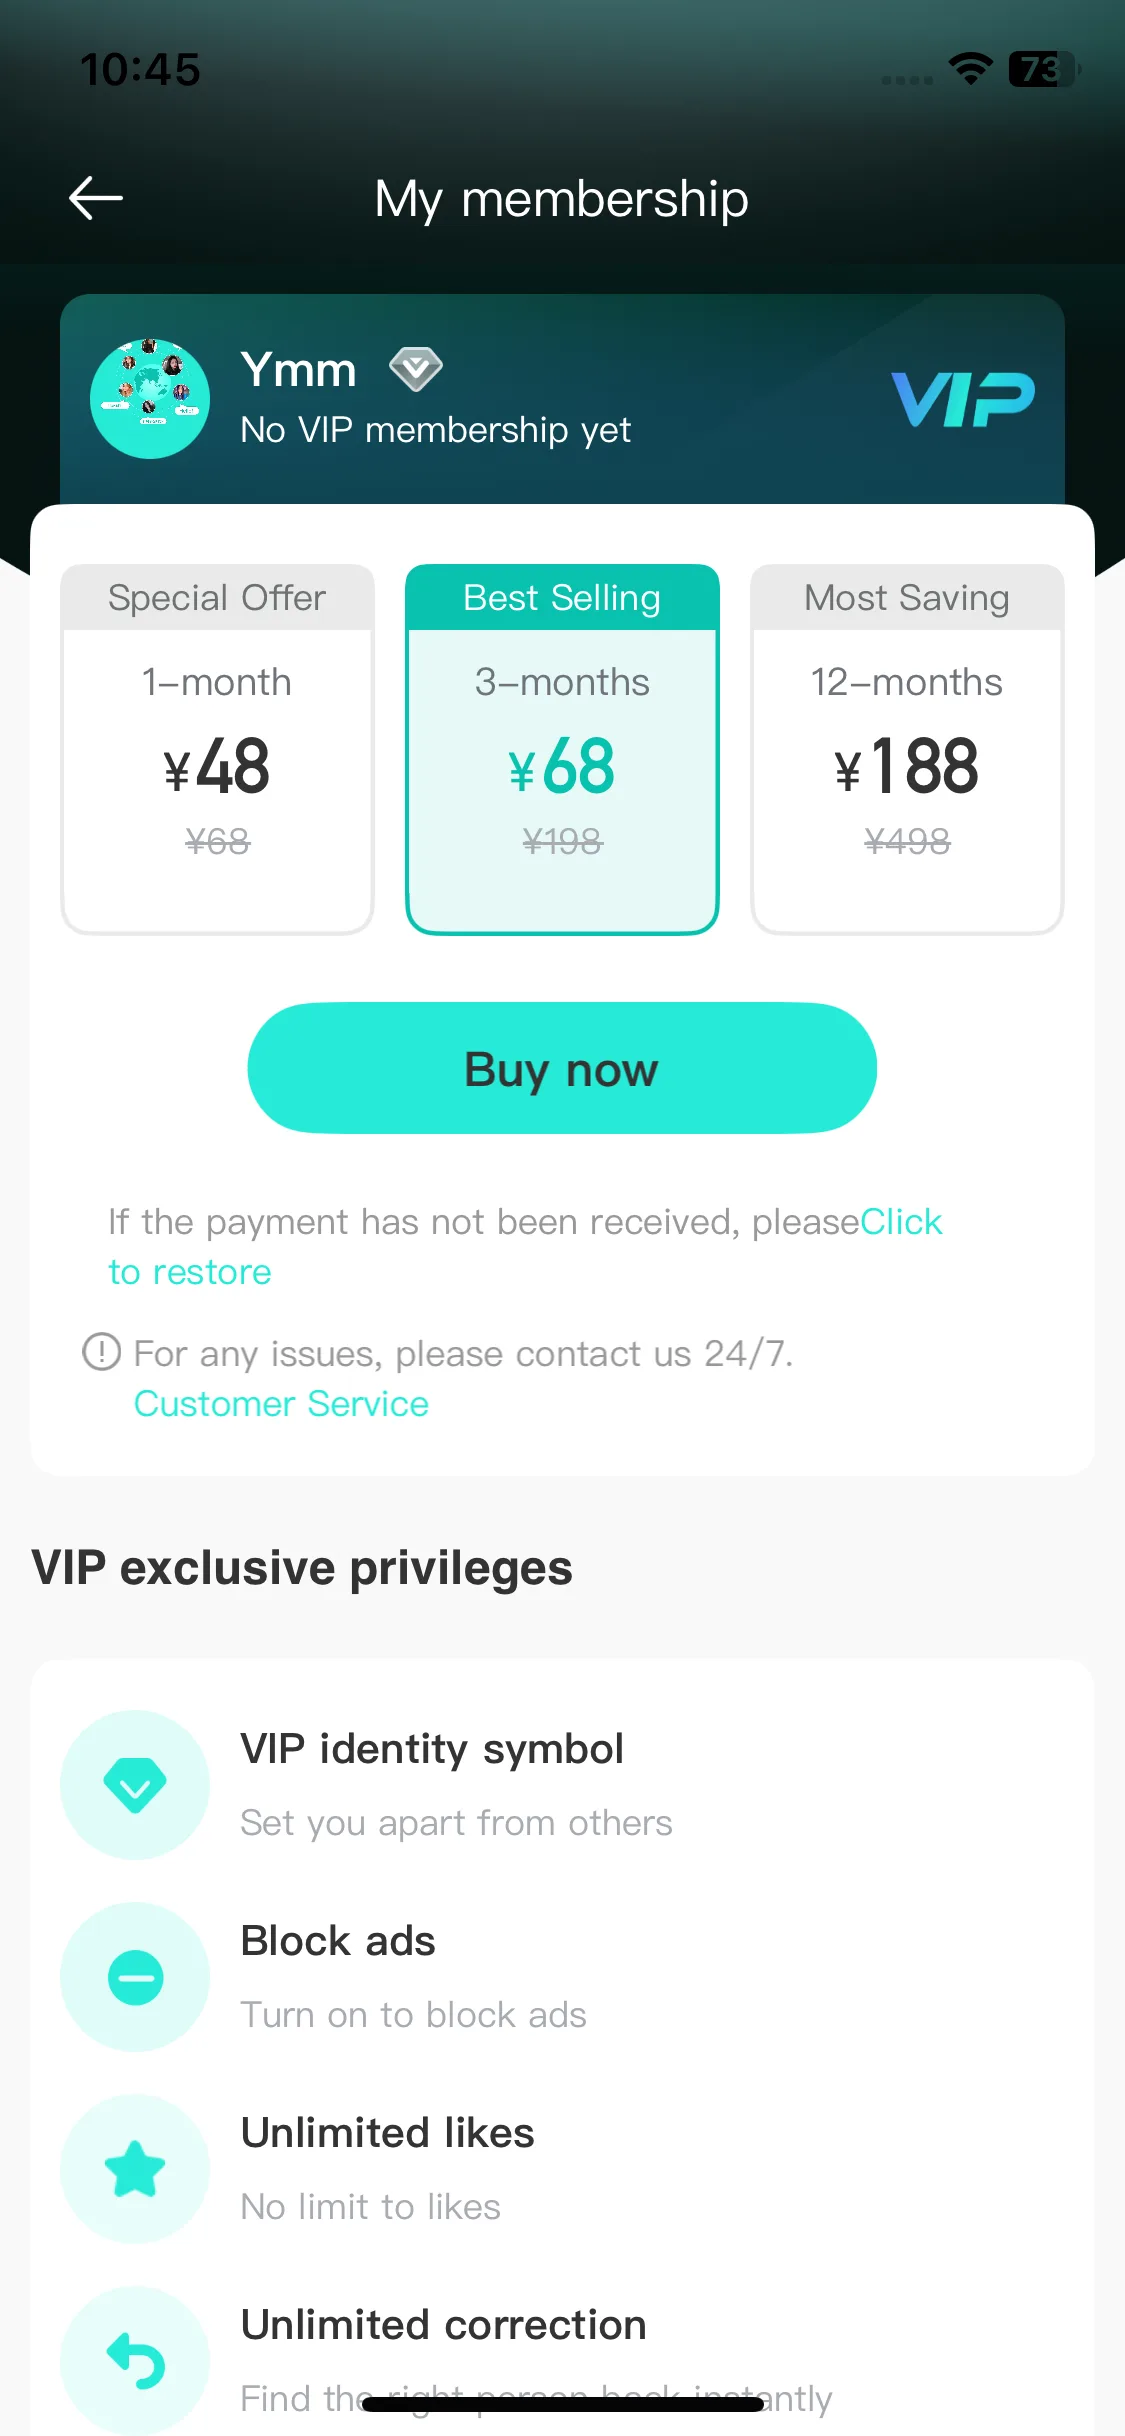This screenshot has width=1125, height=2436.
Task: Select the 3-months ¥68 plan
Action: coord(562,749)
